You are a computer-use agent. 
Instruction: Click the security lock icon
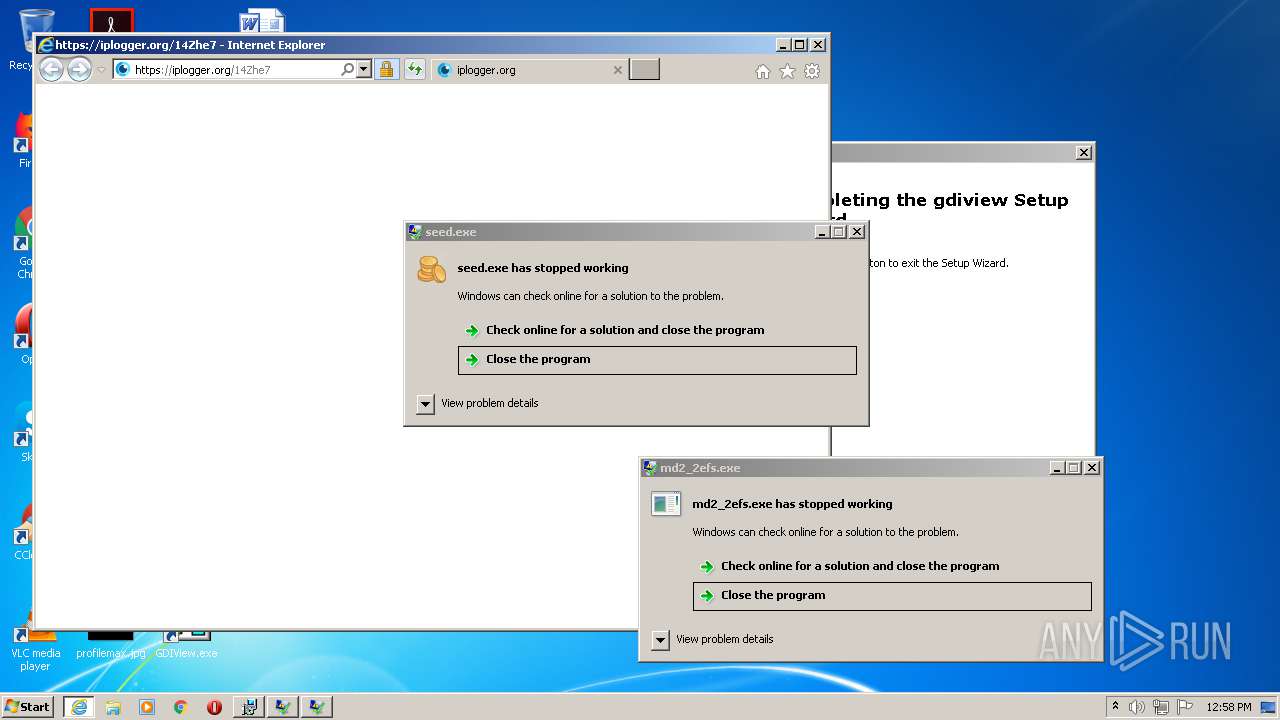click(386, 70)
